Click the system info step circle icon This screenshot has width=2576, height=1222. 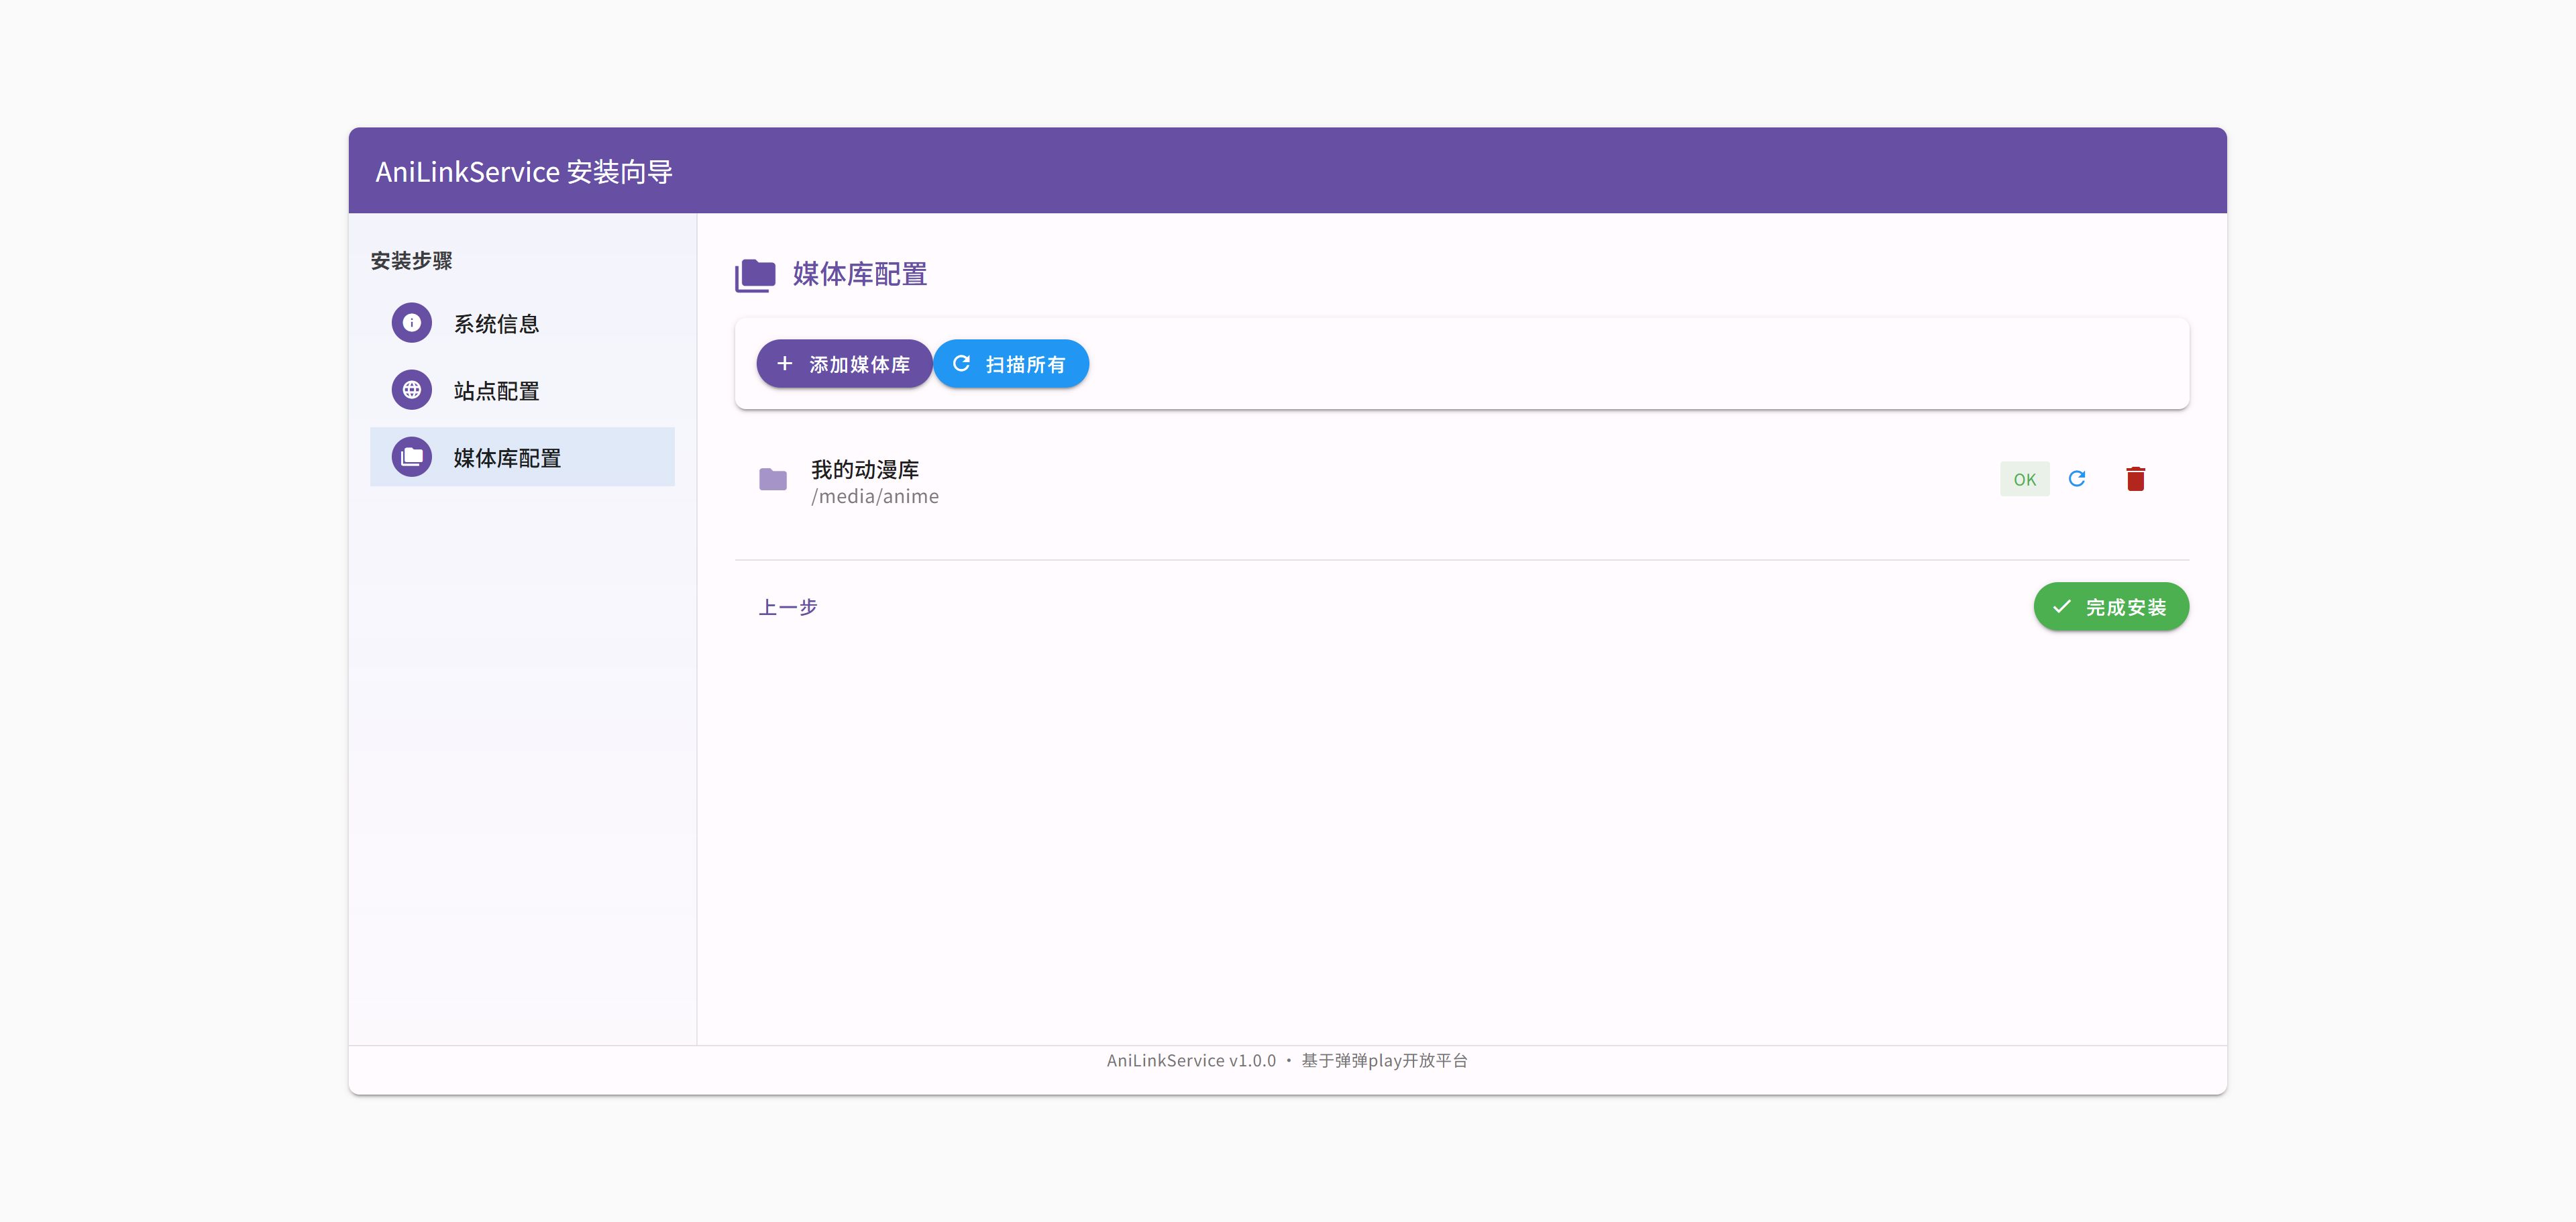pyautogui.click(x=411, y=323)
